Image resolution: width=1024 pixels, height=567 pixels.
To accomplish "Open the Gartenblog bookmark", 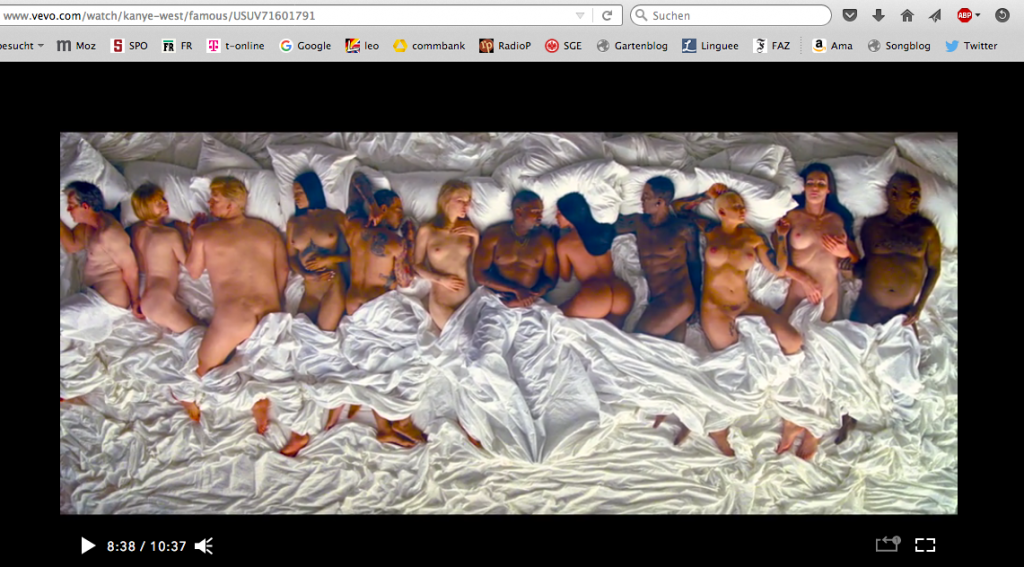I will 632,46.
